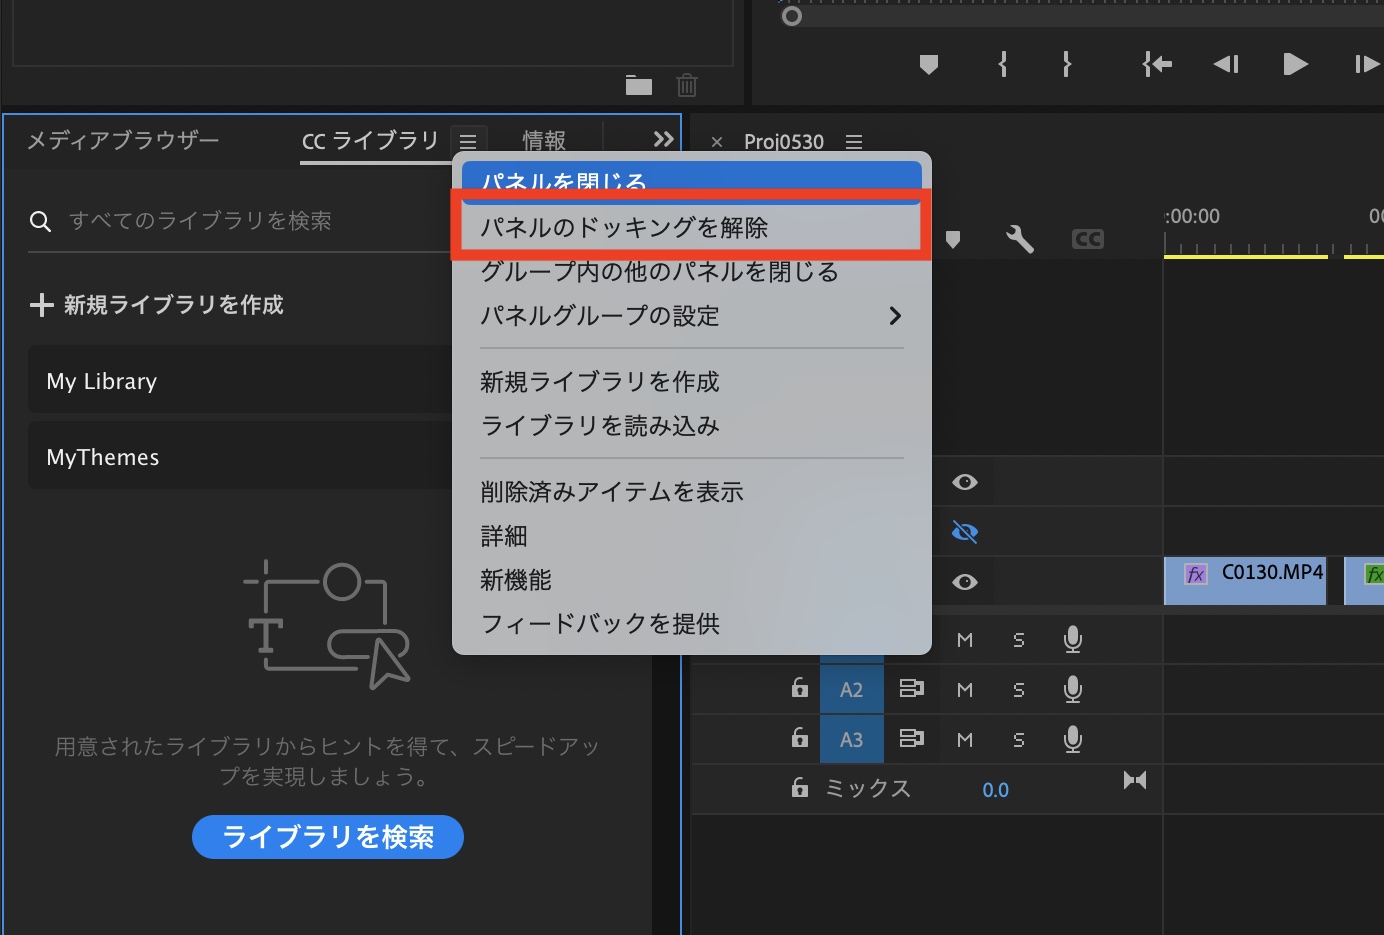Click the Mark In bracket icon

(1002, 65)
